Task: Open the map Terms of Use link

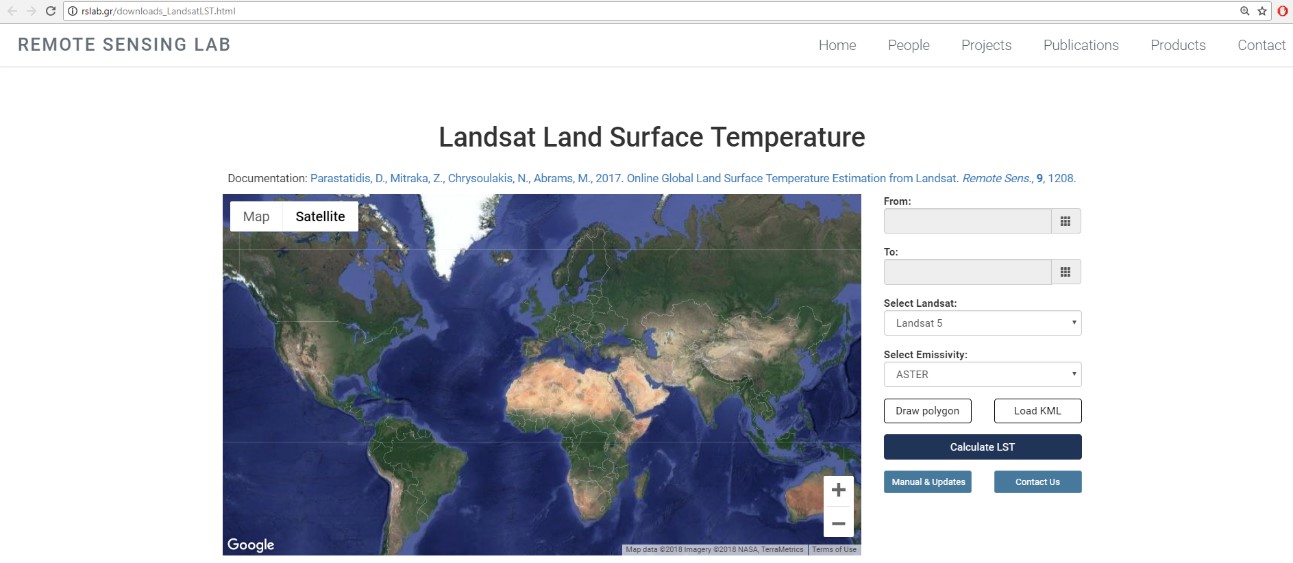Action: coord(834,550)
